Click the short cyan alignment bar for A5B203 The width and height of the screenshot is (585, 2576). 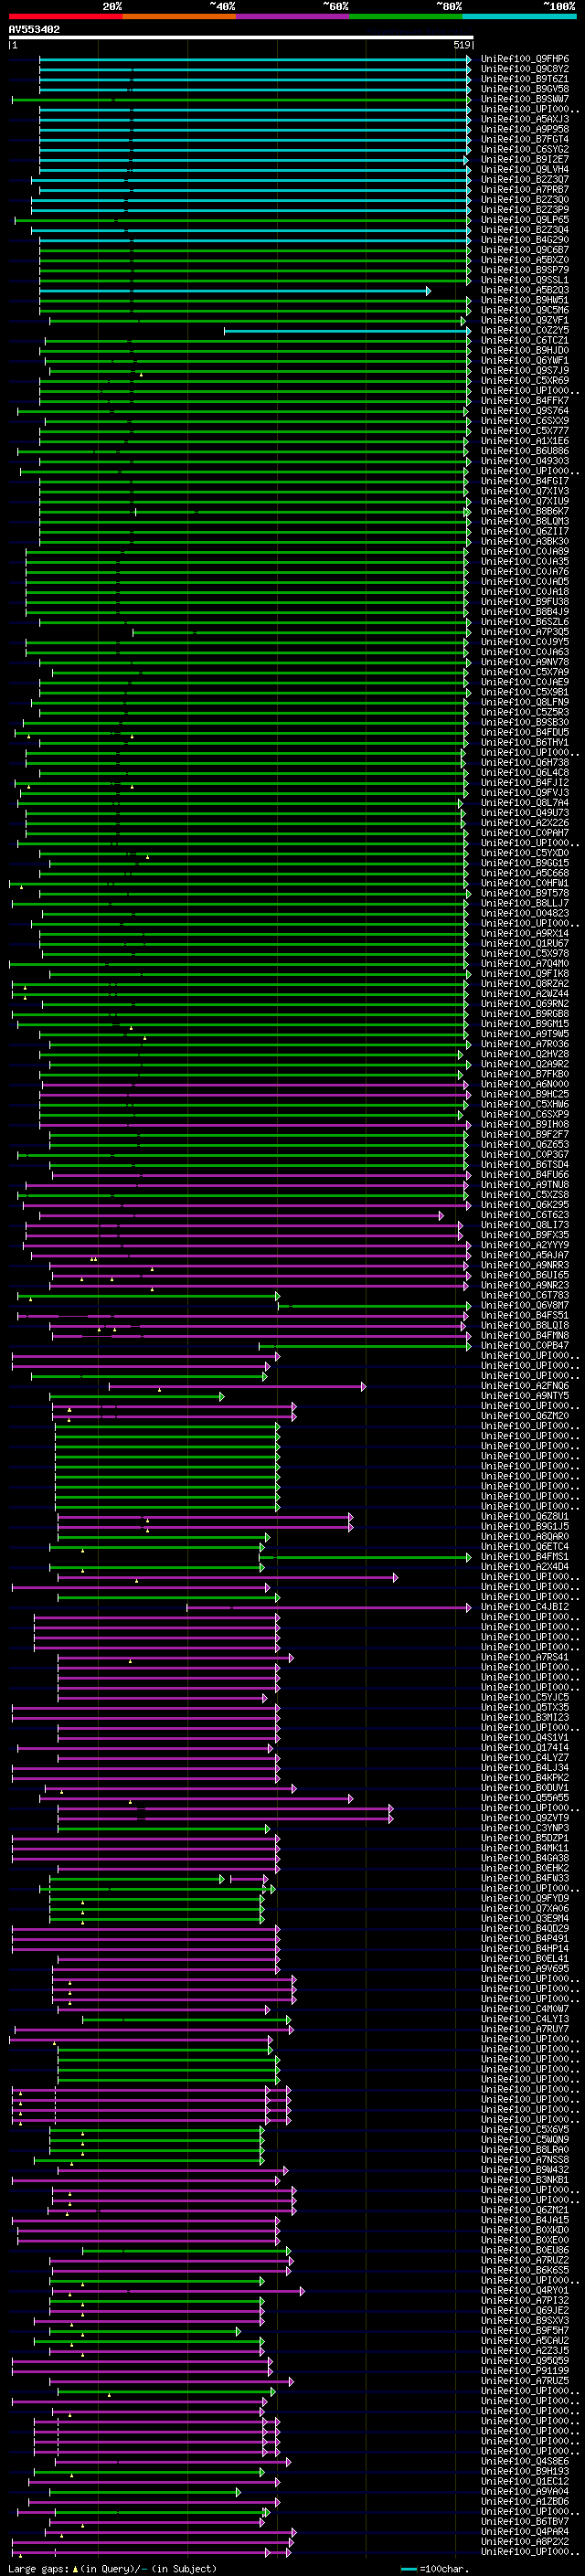click(x=235, y=291)
